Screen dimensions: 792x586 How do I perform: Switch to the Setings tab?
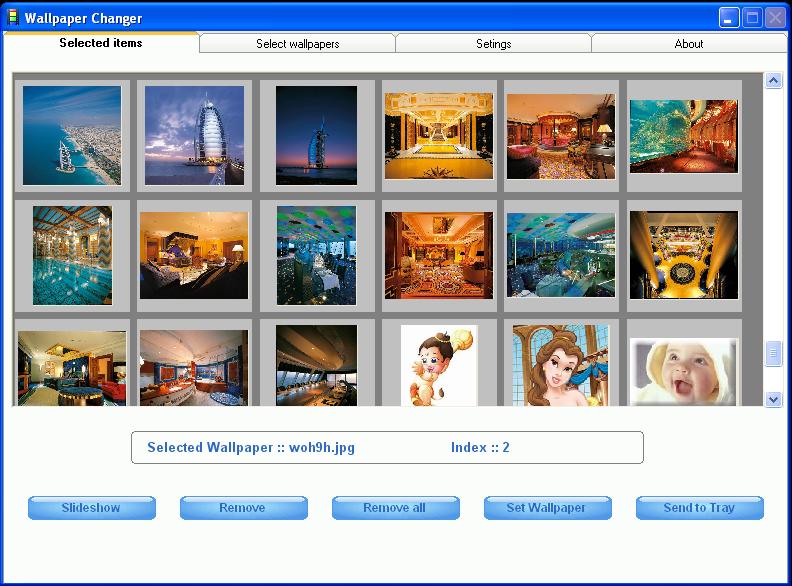(493, 44)
